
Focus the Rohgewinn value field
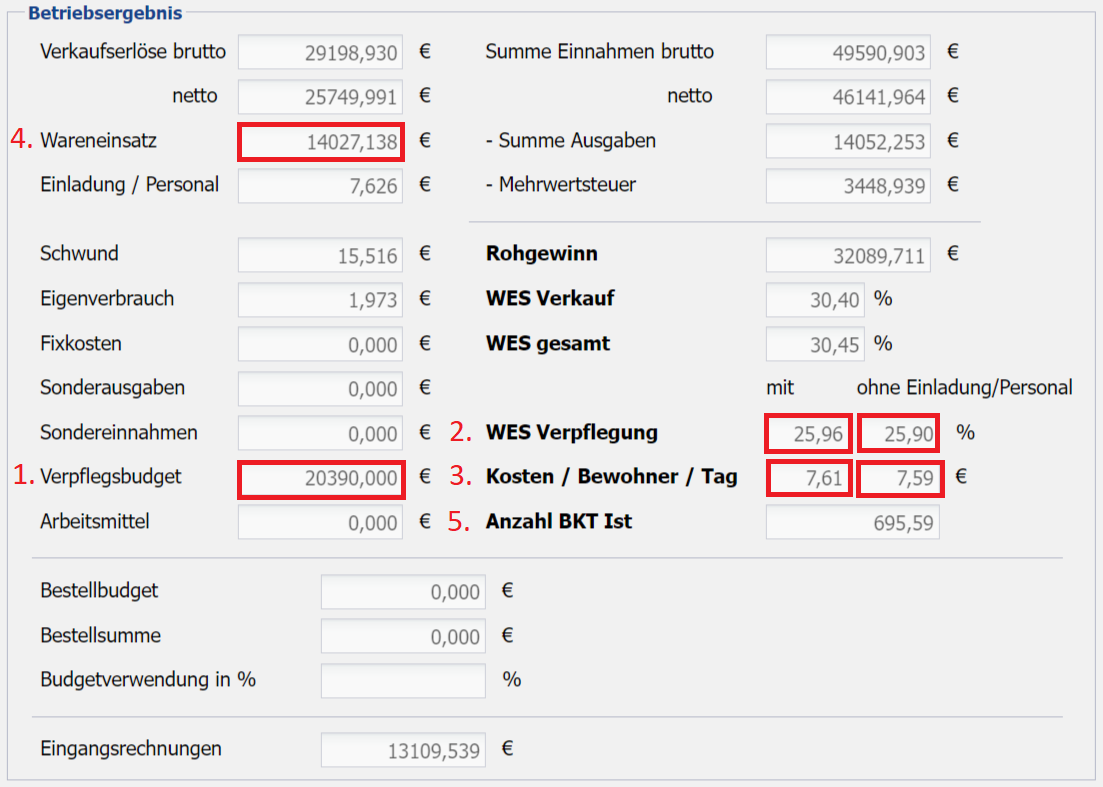(x=848, y=255)
